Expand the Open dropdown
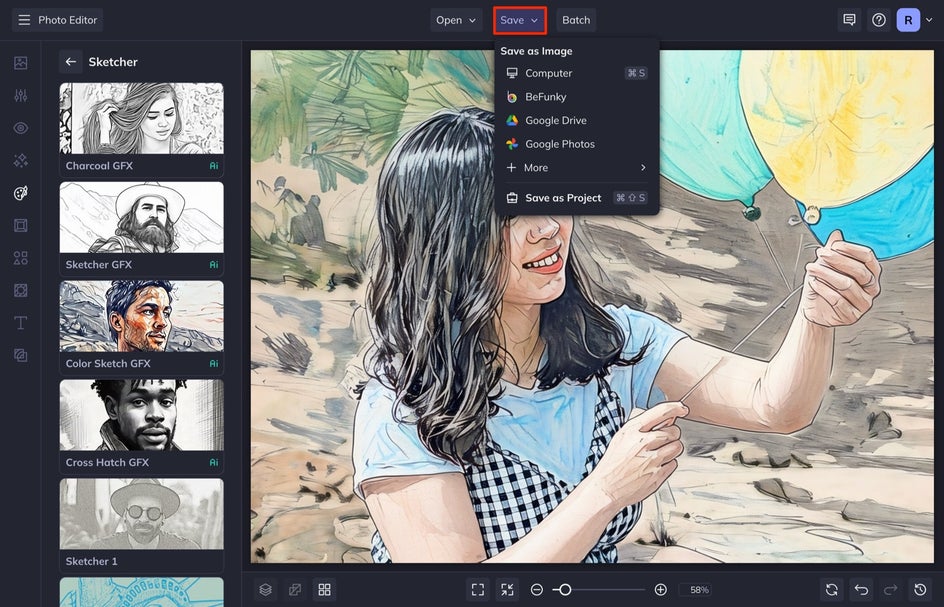944x607 pixels. [x=456, y=20]
